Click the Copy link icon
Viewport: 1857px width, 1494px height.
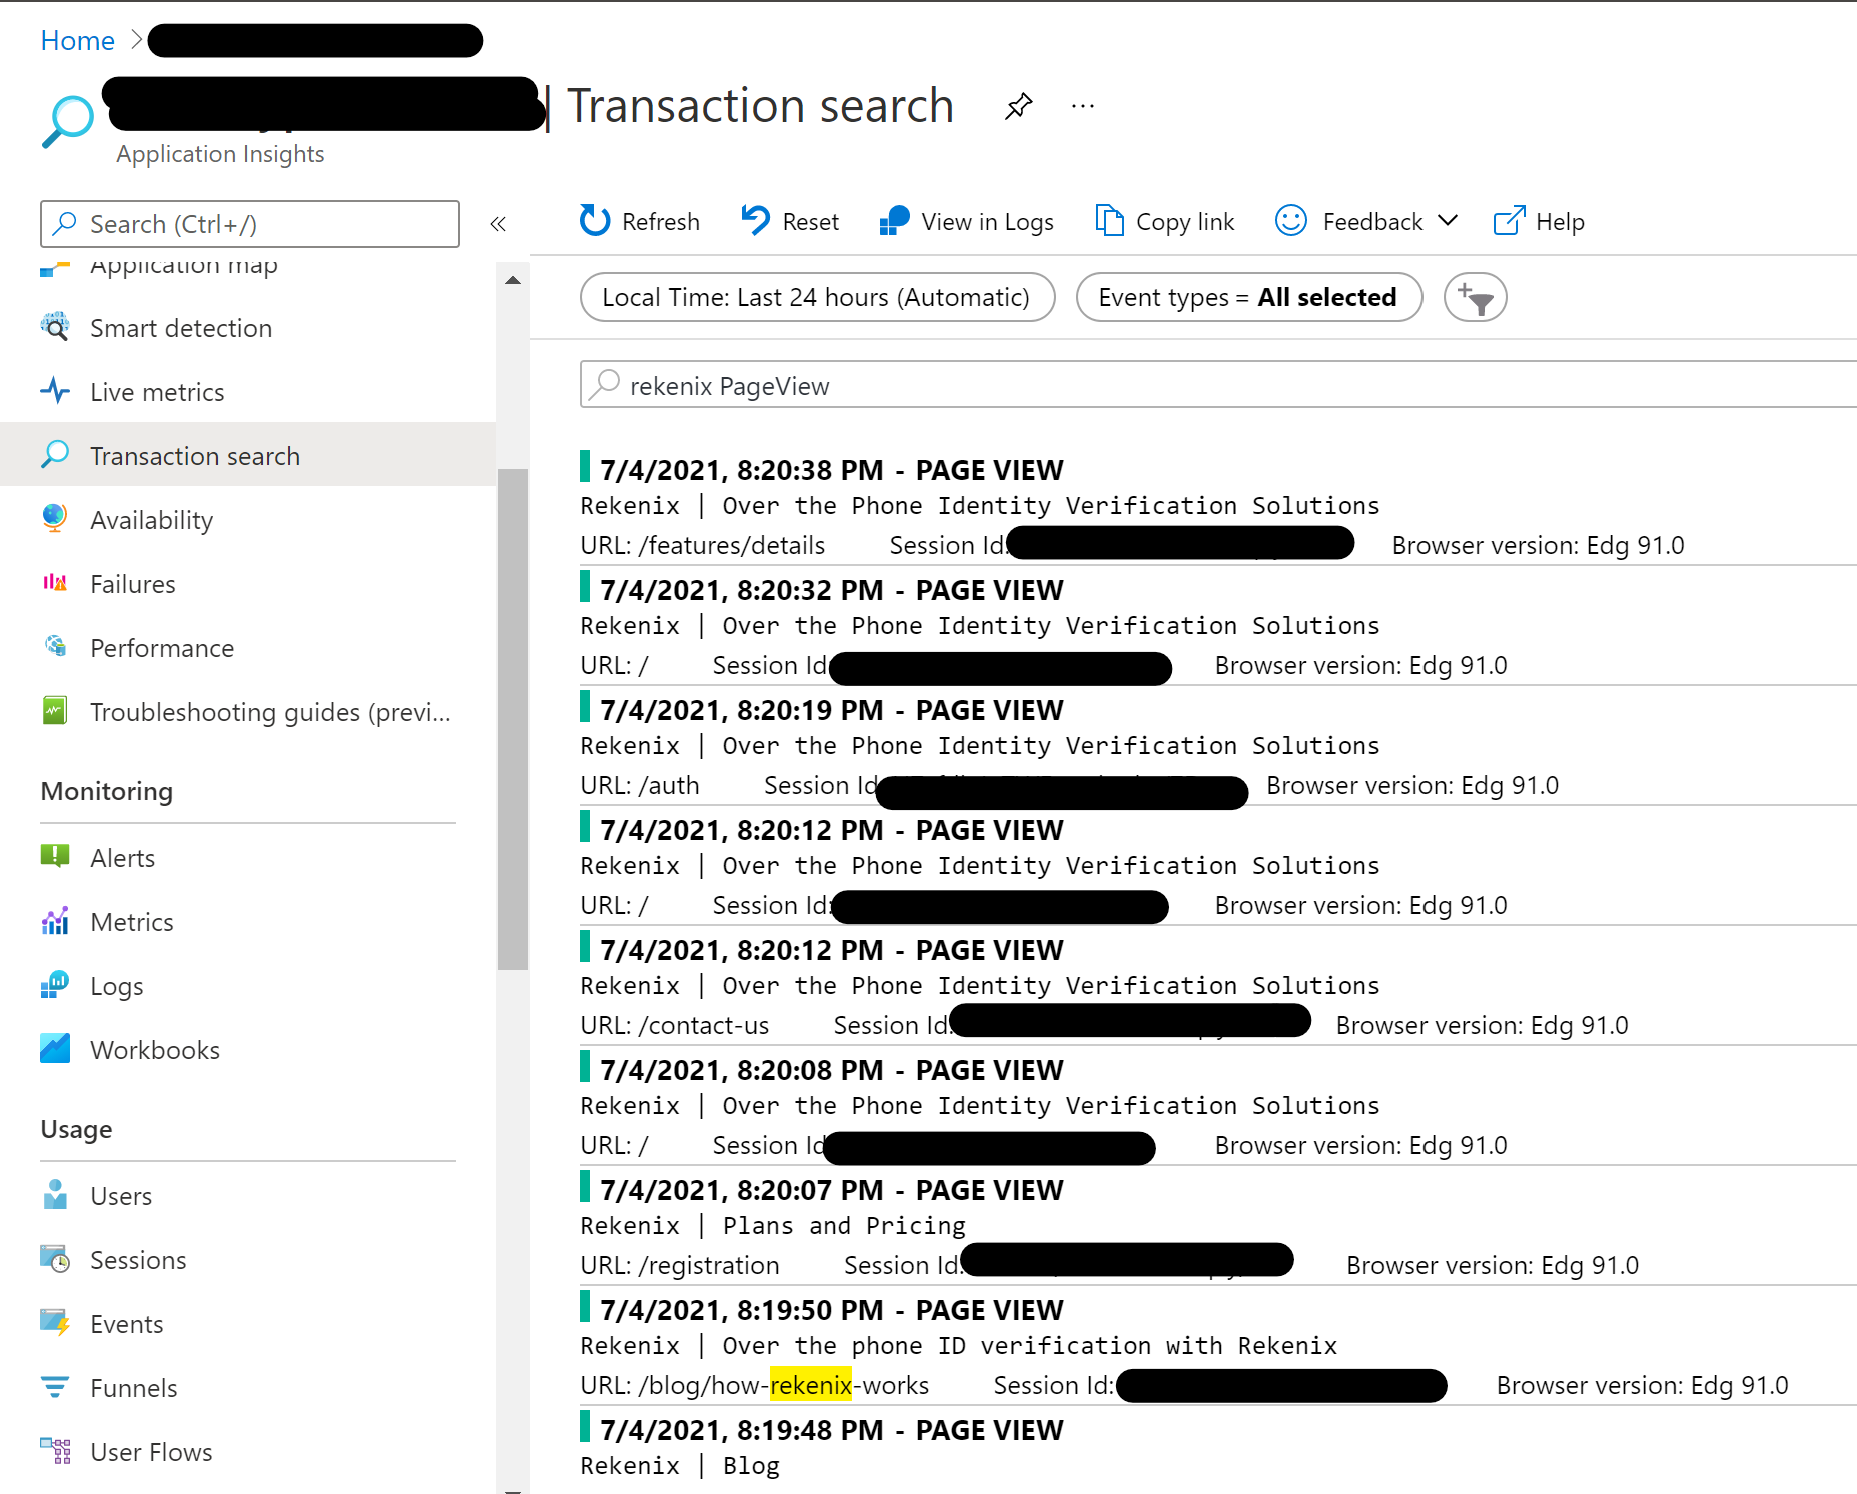(1109, 221)
